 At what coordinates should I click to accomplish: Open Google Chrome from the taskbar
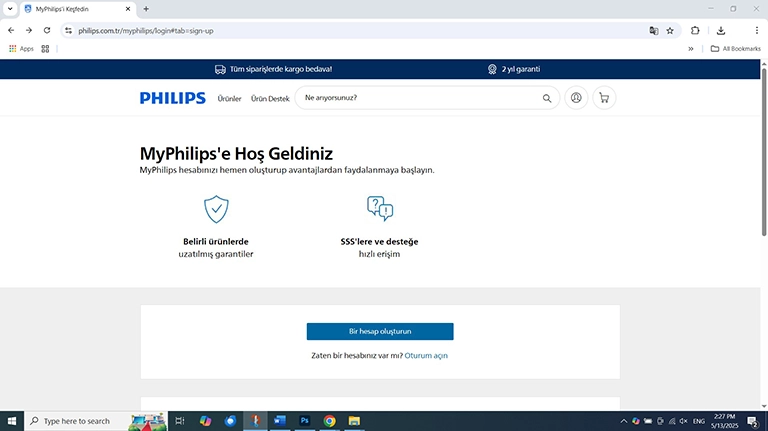click(x=330, y=421)
